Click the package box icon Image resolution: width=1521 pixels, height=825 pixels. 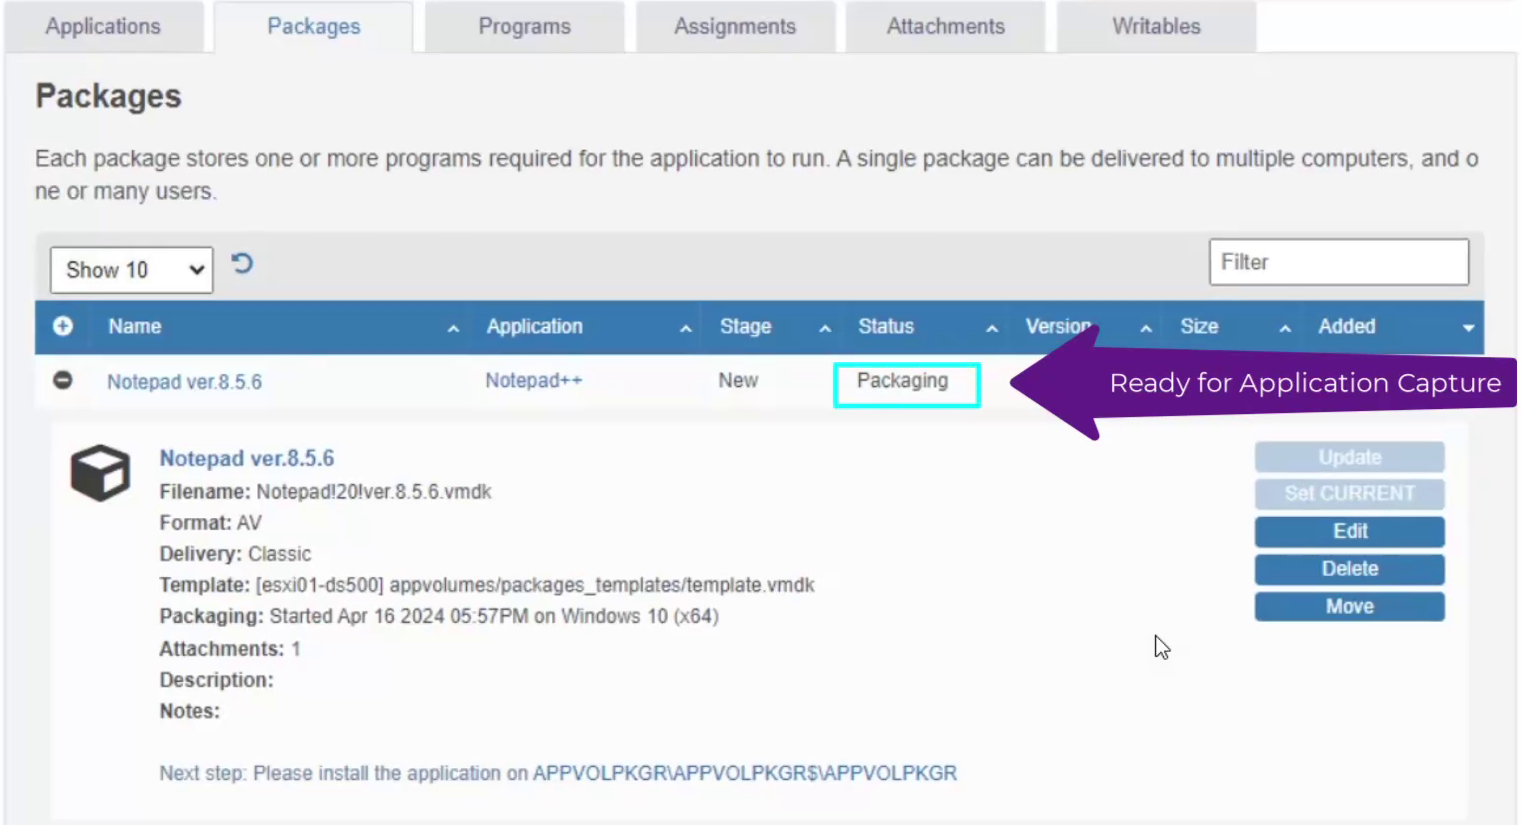click(x=100, y=473)
